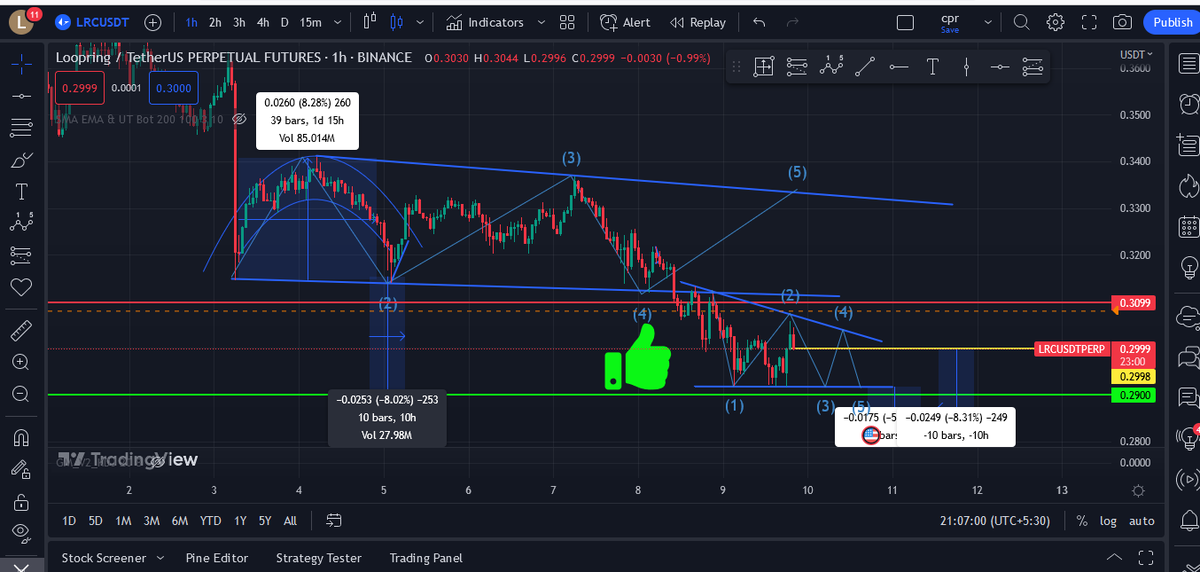Open the Indicators dialog
This screenshot has width=1200, height=572.
click(x=485, y=22)
